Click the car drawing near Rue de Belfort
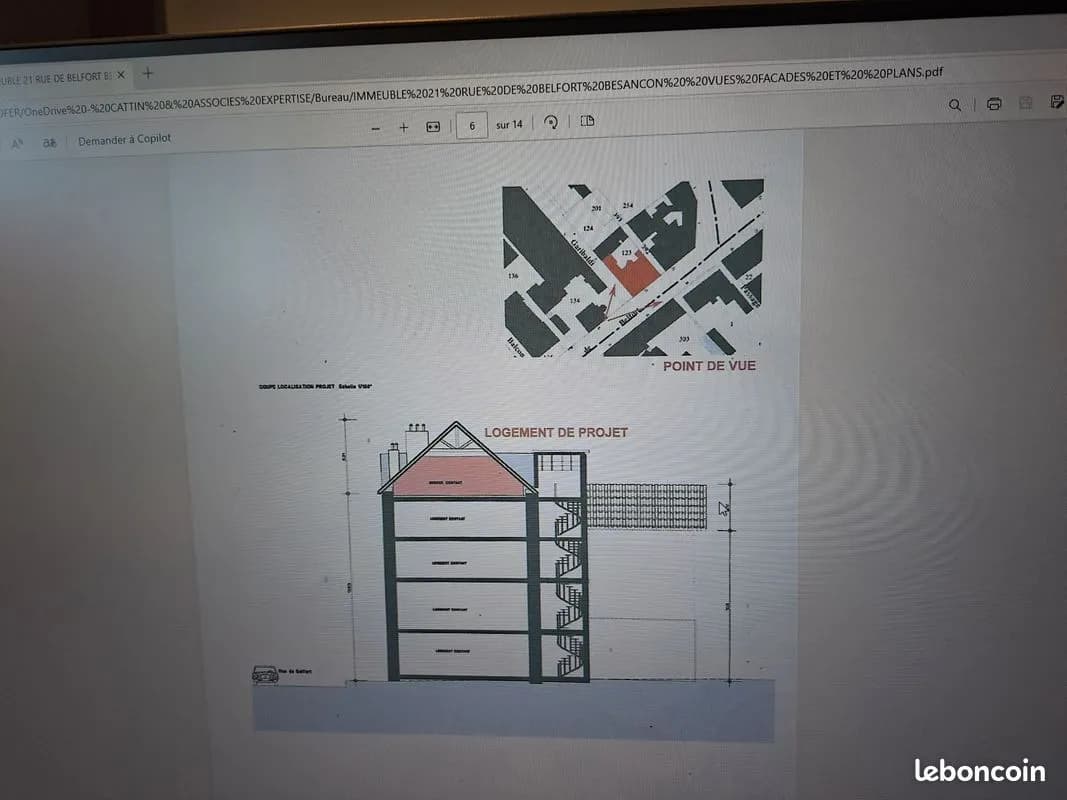Viewport: 1067px width, 800px height. pyautogui.click(x=265, y=674)
